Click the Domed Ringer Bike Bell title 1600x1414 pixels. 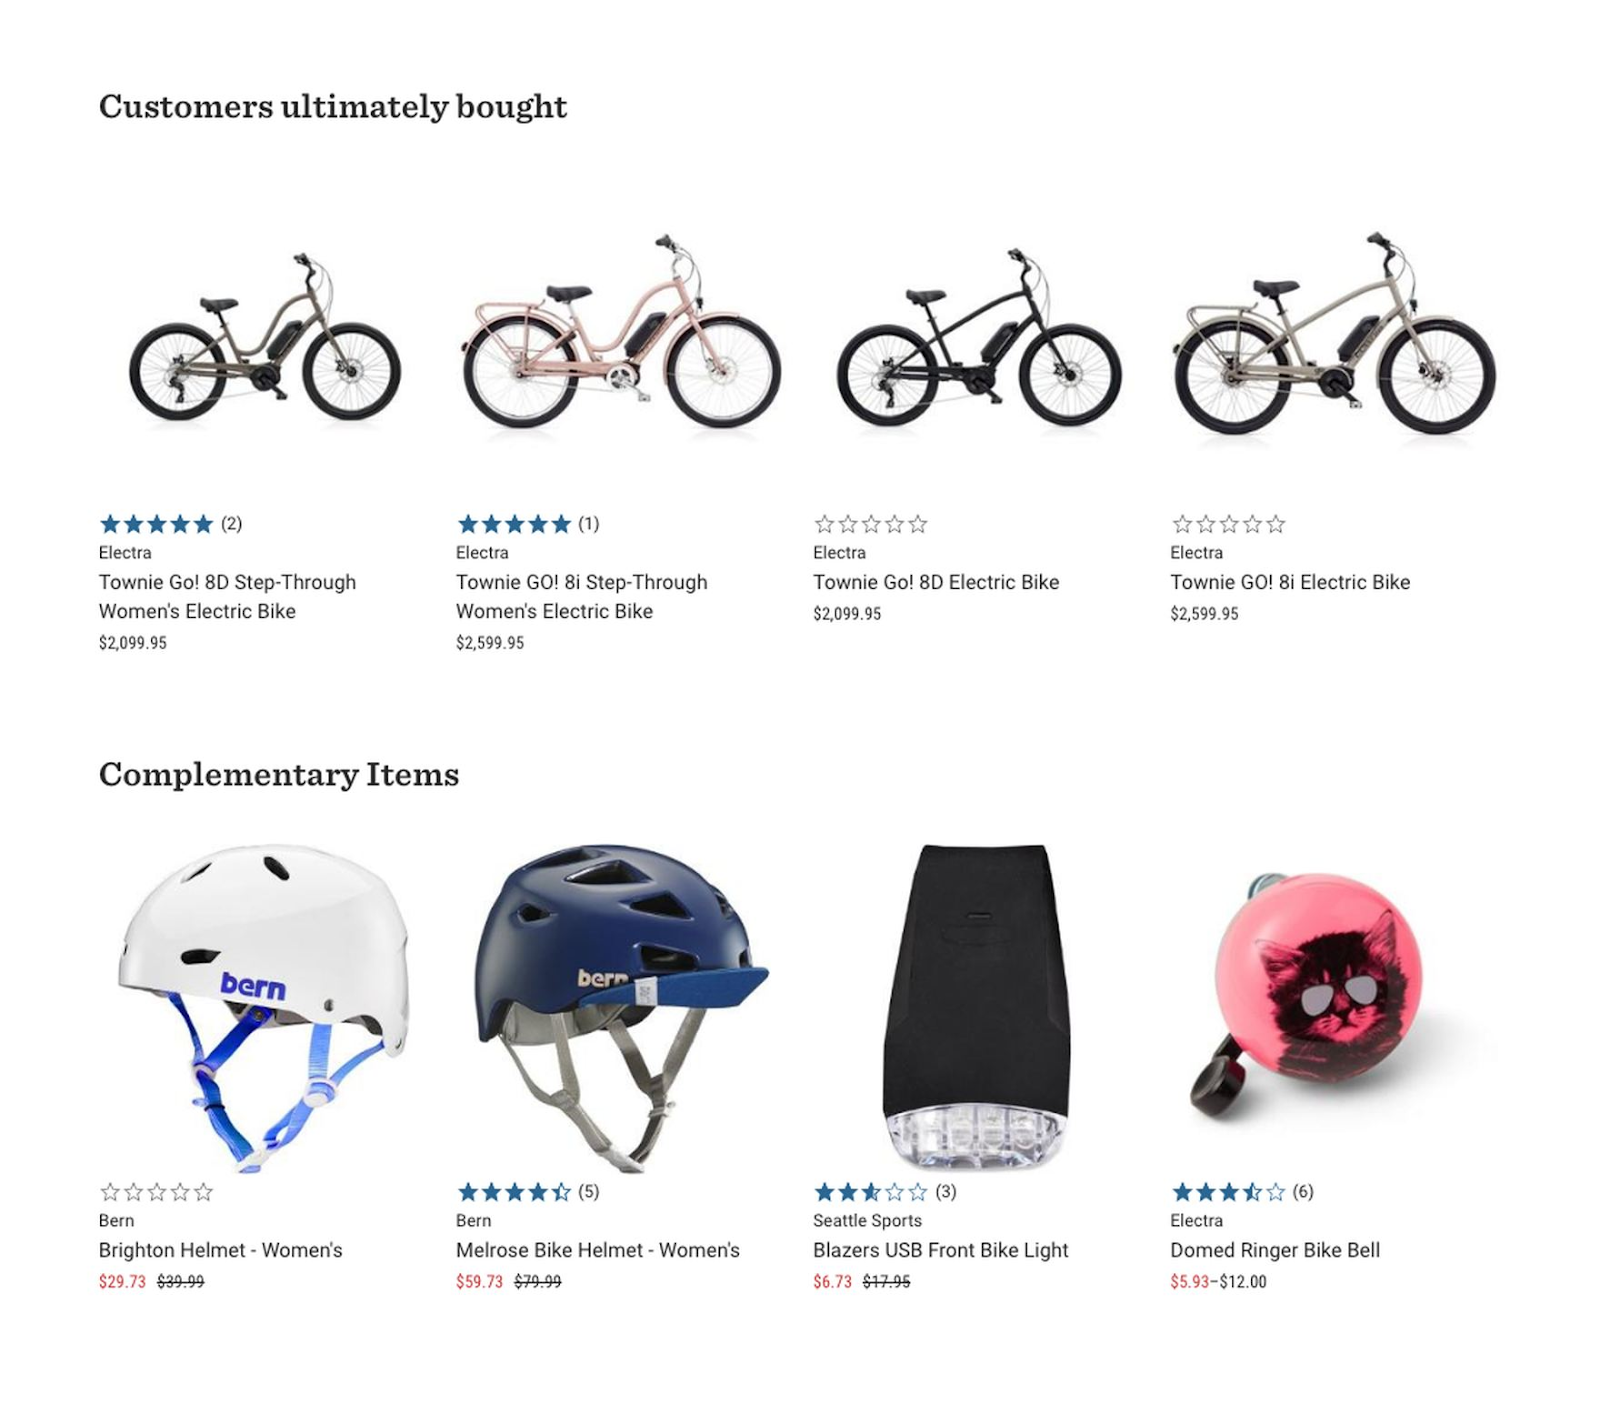point(1275,1250)
